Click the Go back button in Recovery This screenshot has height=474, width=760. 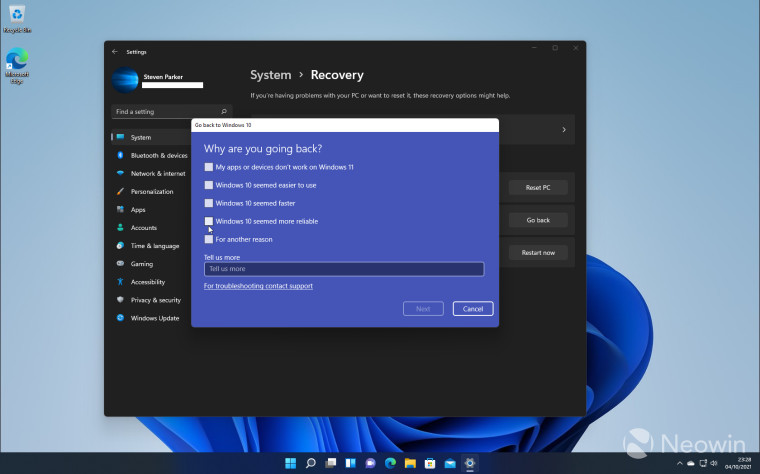pos(538,220)
